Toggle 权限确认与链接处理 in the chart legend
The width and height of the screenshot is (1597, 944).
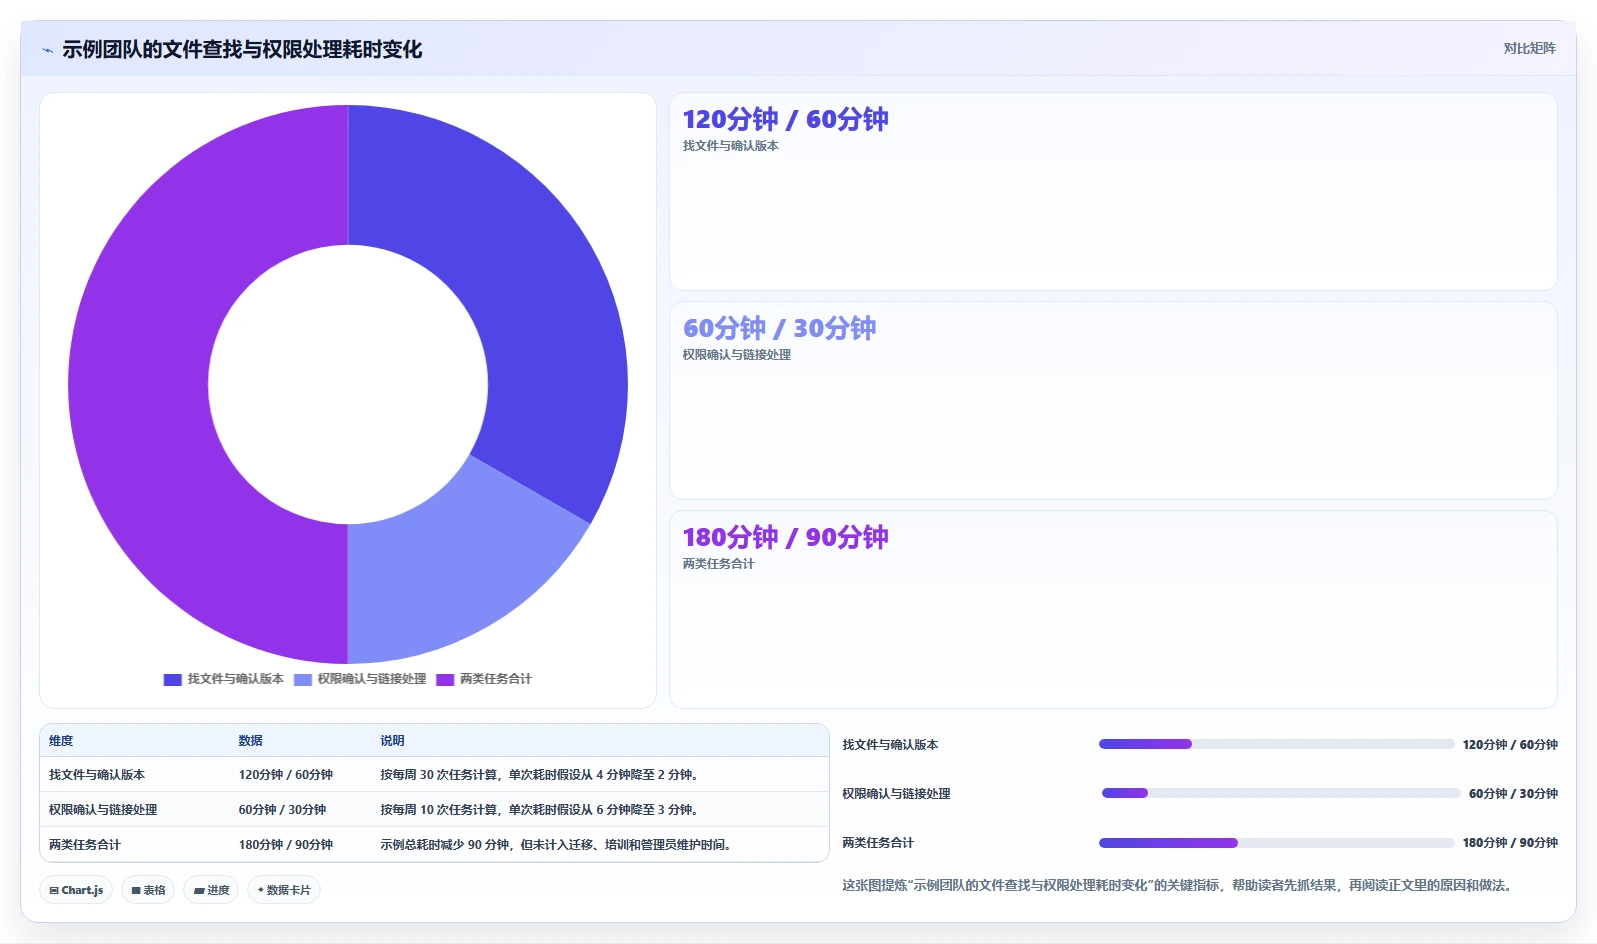360,679
